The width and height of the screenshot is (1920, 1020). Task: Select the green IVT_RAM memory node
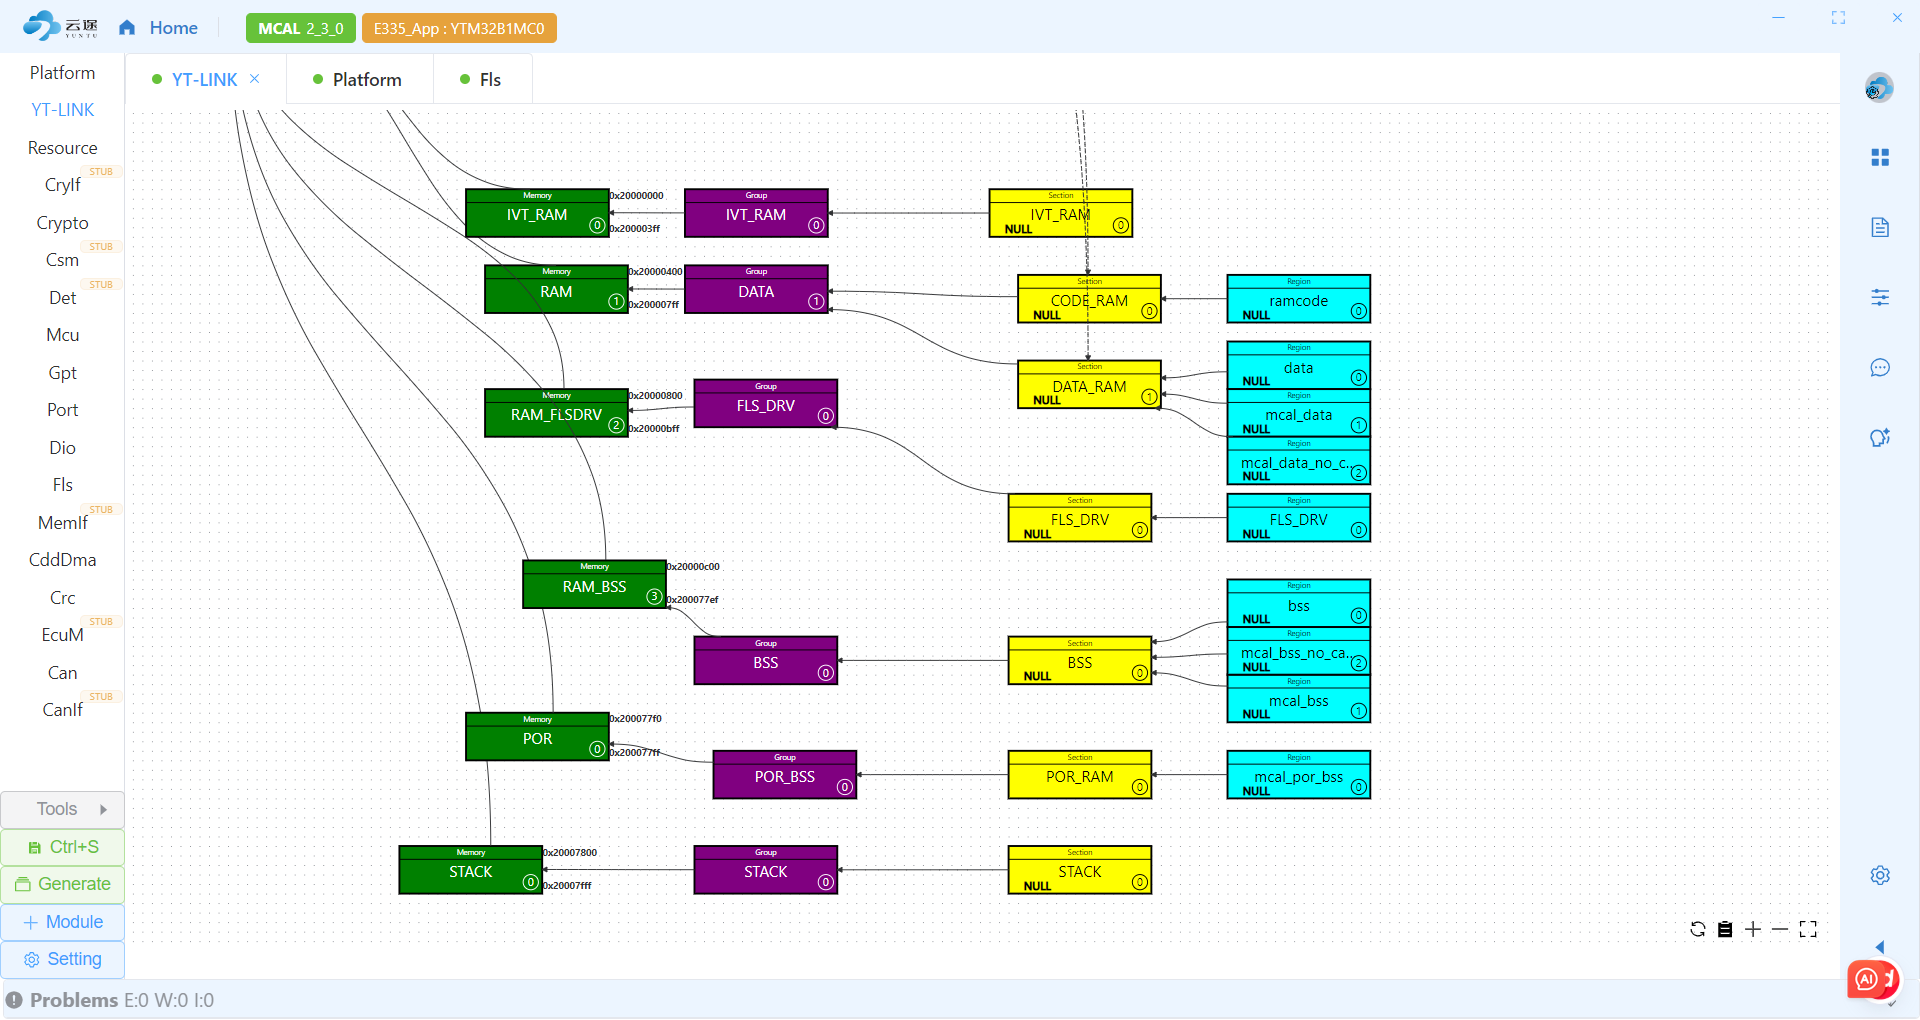[x=537, y=213]
